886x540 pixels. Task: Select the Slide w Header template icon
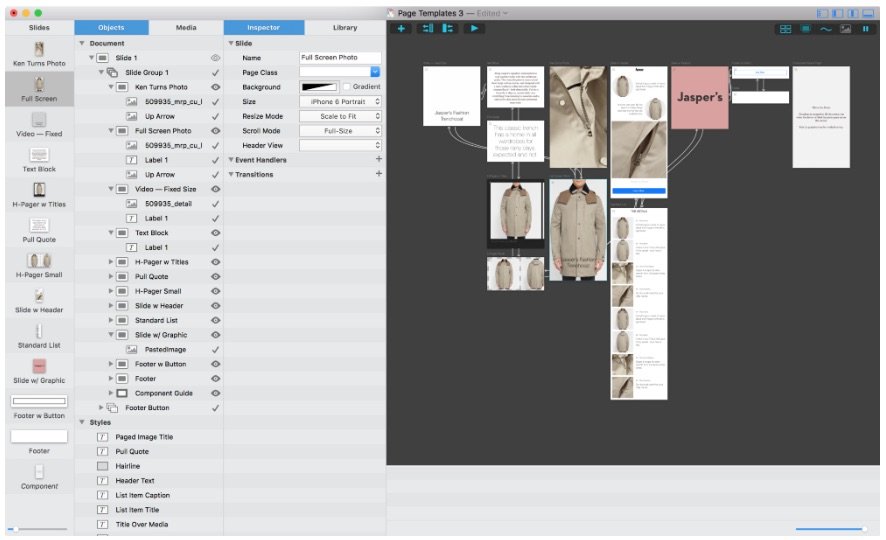(39, 295)
